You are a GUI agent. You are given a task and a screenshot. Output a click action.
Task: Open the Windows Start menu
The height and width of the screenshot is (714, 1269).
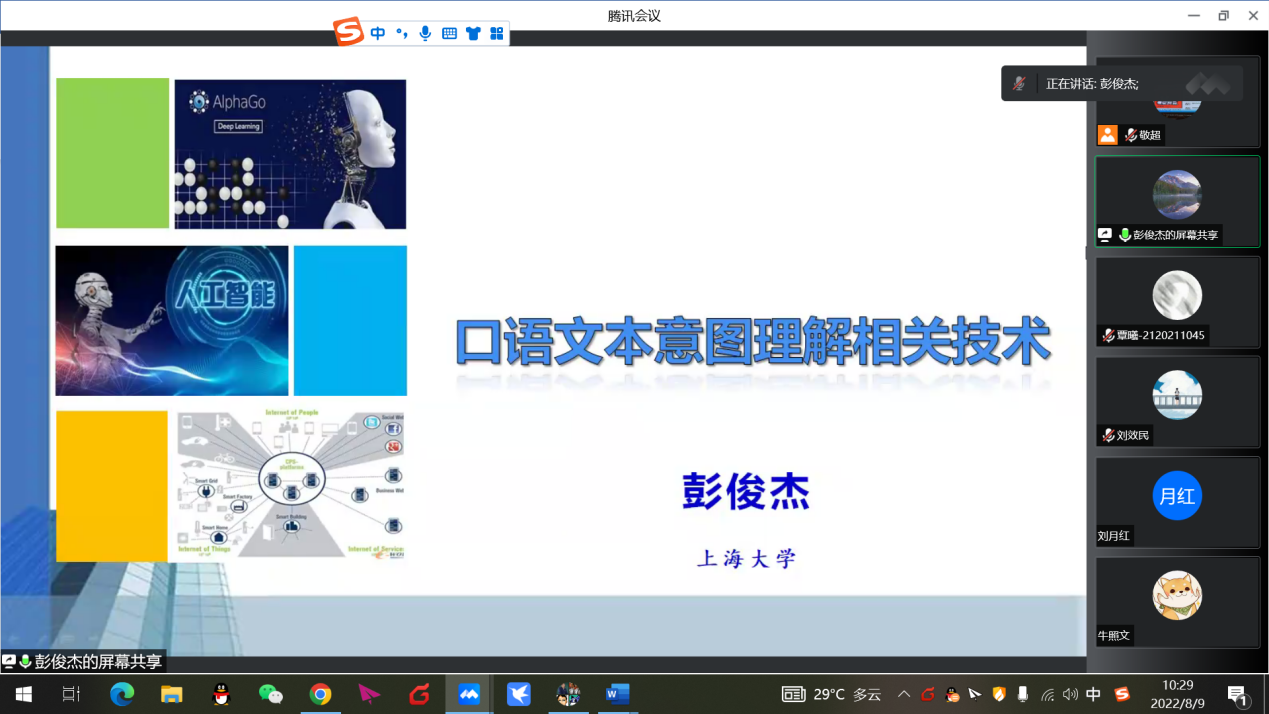[x=23, y=694]
